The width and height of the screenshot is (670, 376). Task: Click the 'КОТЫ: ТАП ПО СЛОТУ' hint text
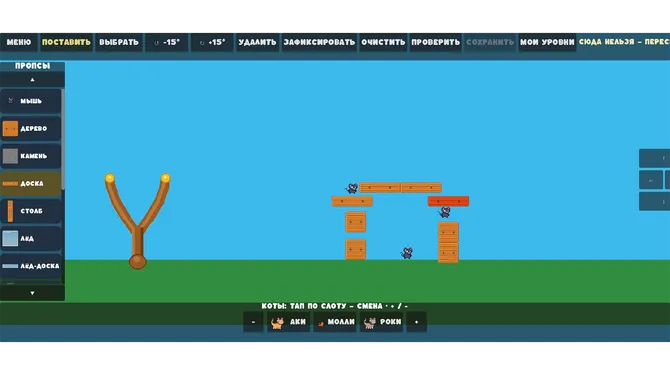tap(335, 306)
